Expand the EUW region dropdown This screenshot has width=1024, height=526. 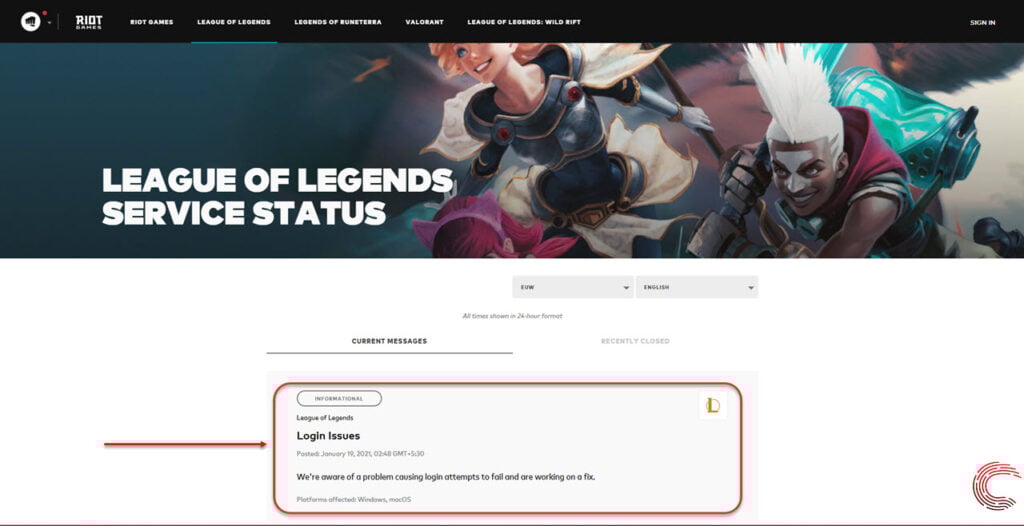[x=573, y=287]
